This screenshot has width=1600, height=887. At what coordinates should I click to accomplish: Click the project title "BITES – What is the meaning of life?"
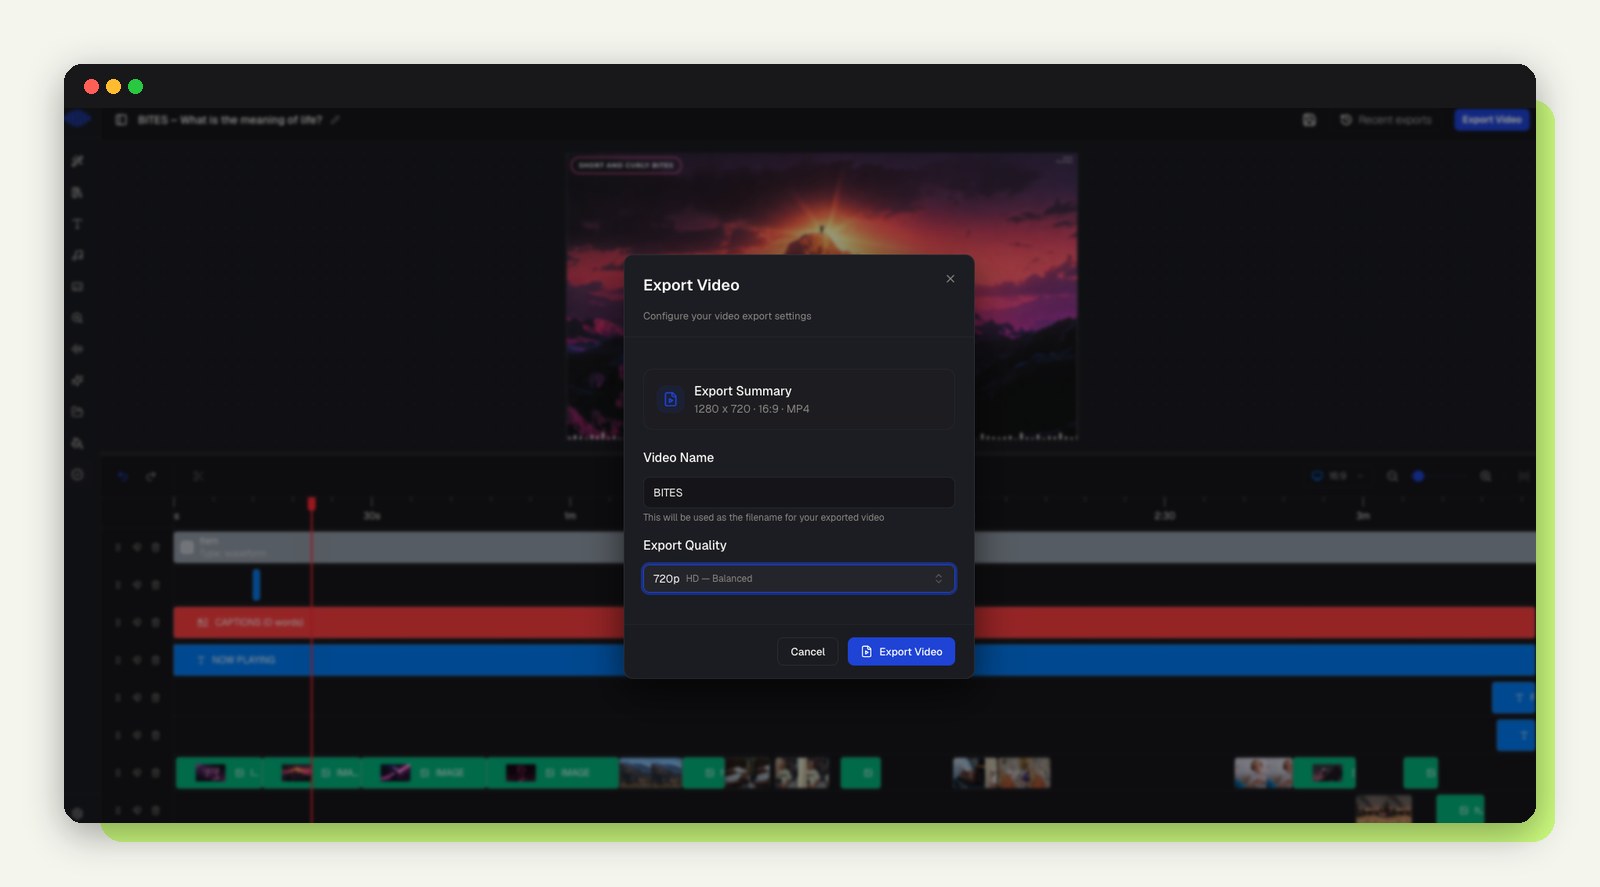pyautogui.click(x=230, y=120)
